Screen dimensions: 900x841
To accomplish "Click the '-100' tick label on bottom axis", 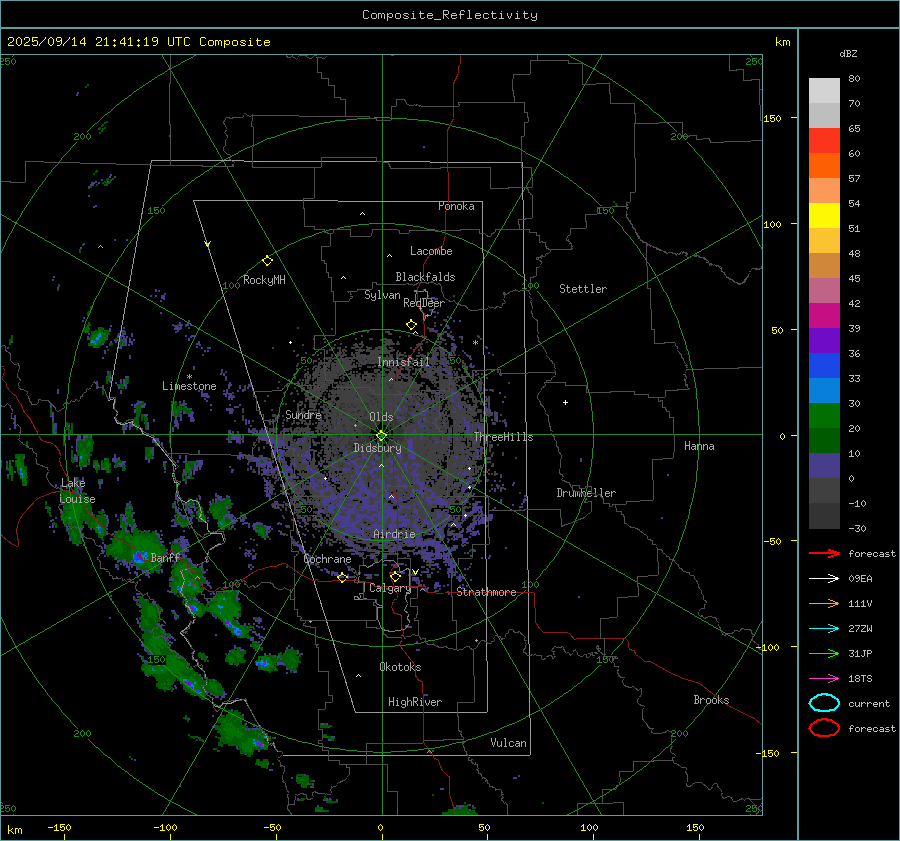I will (x=165, y=828).
